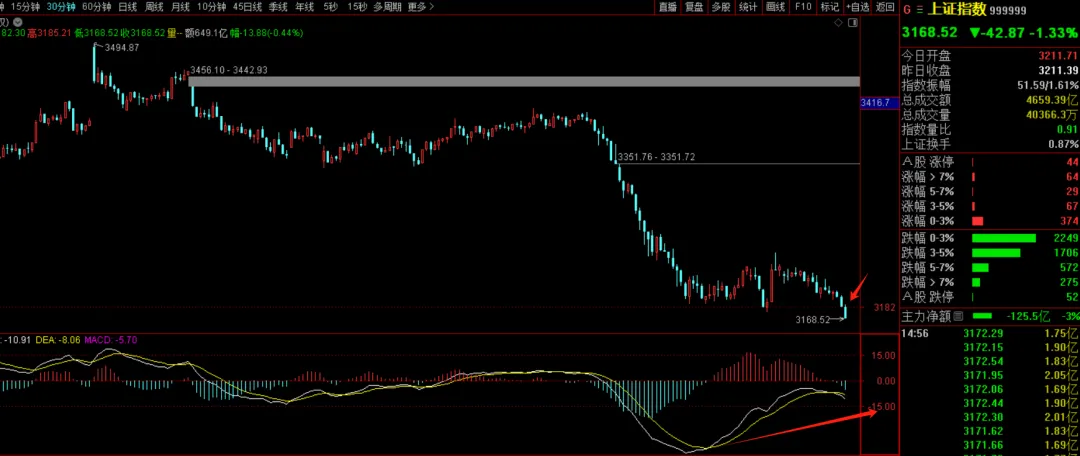Viewport: 1080px width, 456px height.
Task: Select the 45日线 period tab
Action: 247,7
